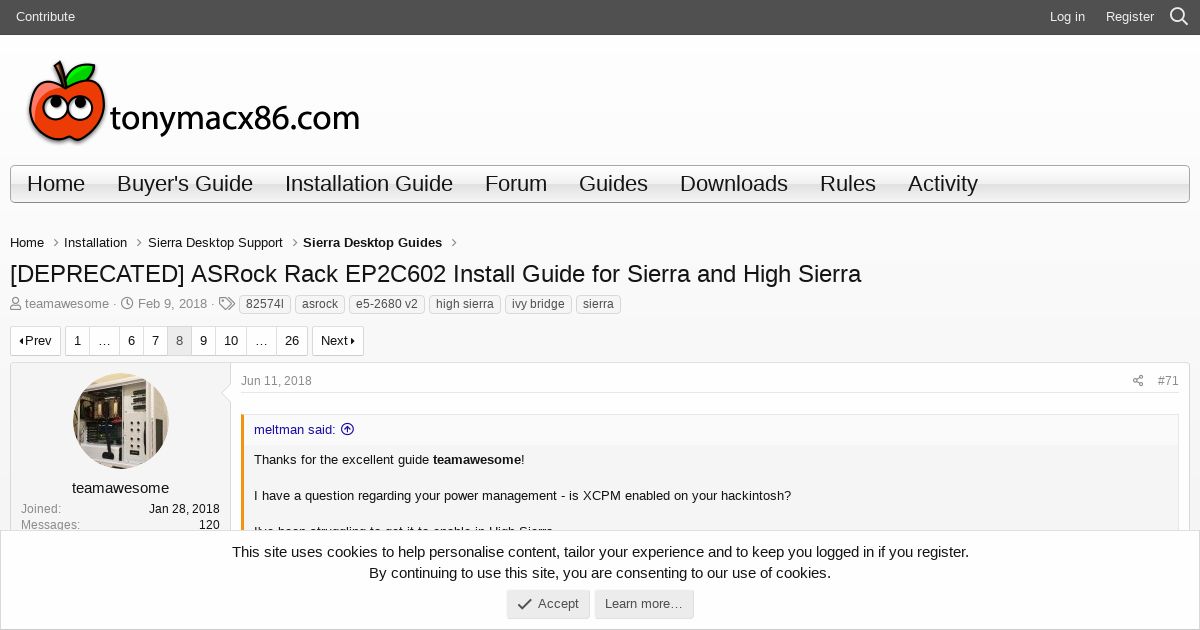Select the ivy bridge tag

tap(538, 304)
